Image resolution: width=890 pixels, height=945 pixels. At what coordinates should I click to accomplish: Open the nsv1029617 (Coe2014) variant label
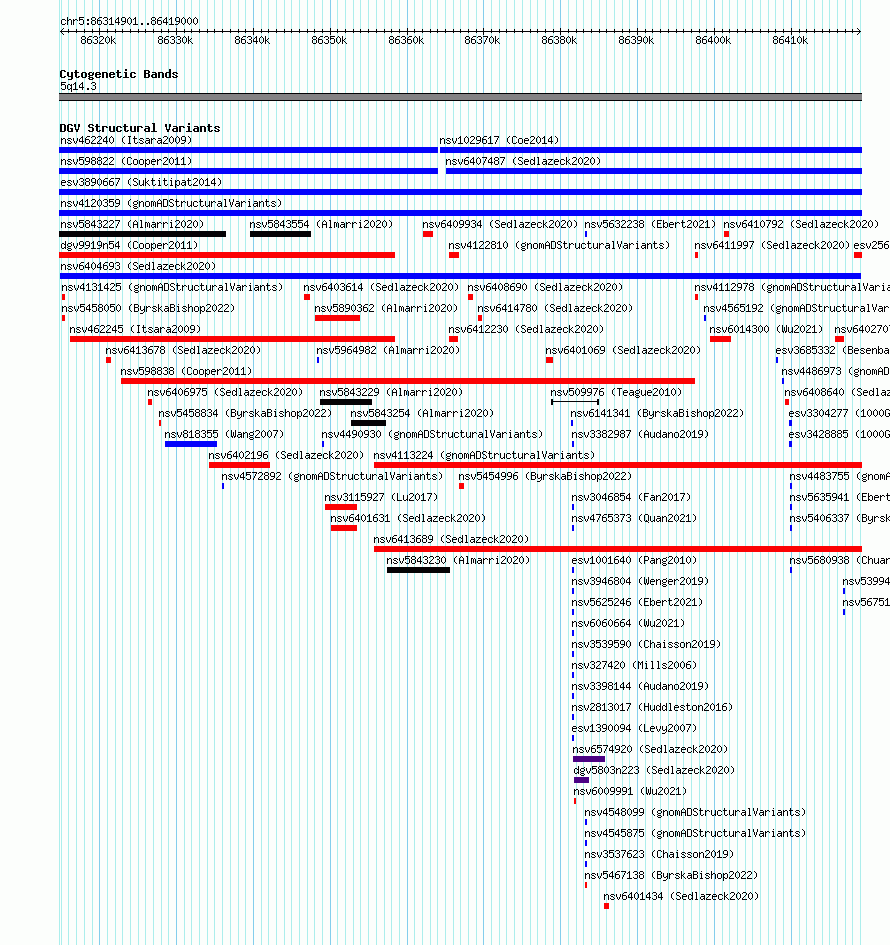[499, 140]
